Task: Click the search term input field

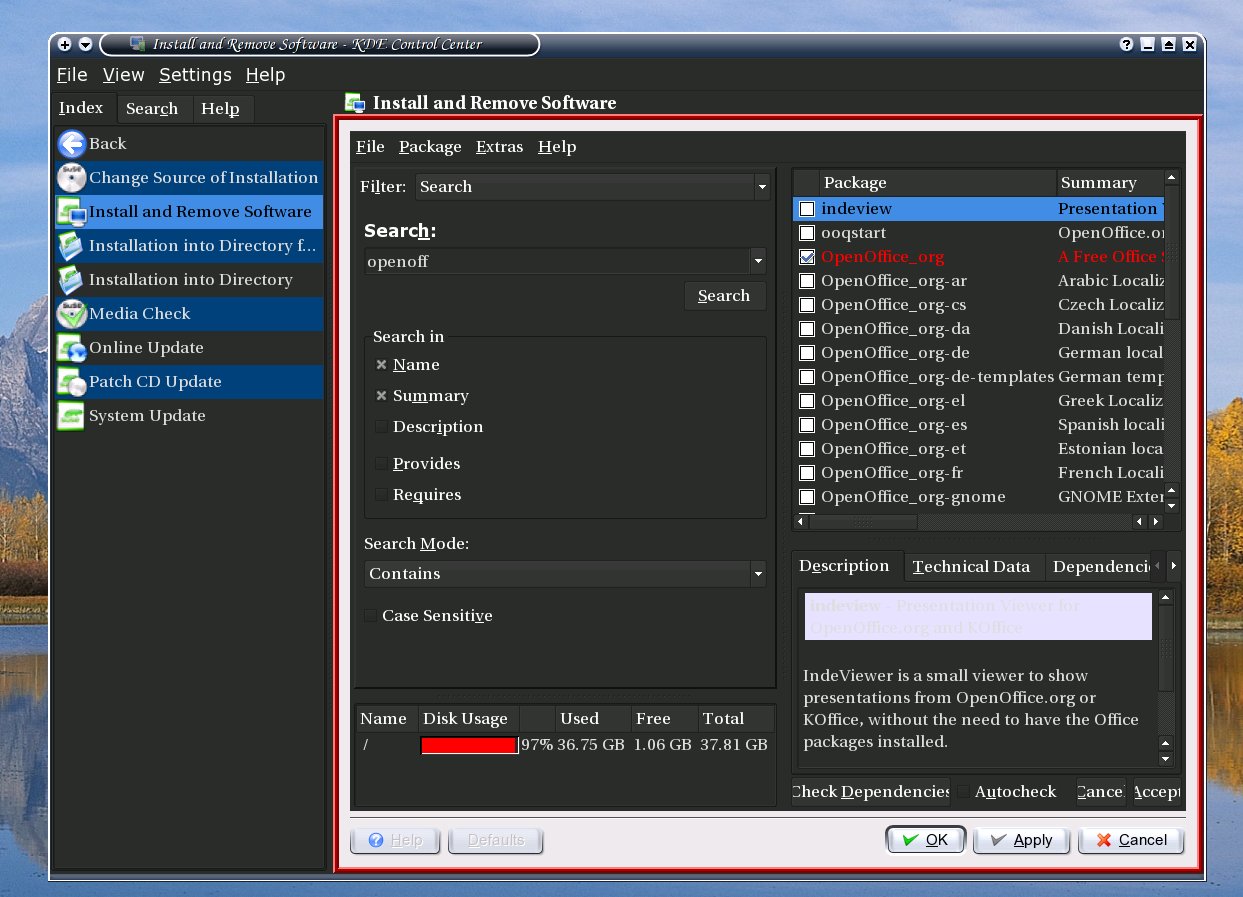Action: pyautogui.click(x=557, y=262)
